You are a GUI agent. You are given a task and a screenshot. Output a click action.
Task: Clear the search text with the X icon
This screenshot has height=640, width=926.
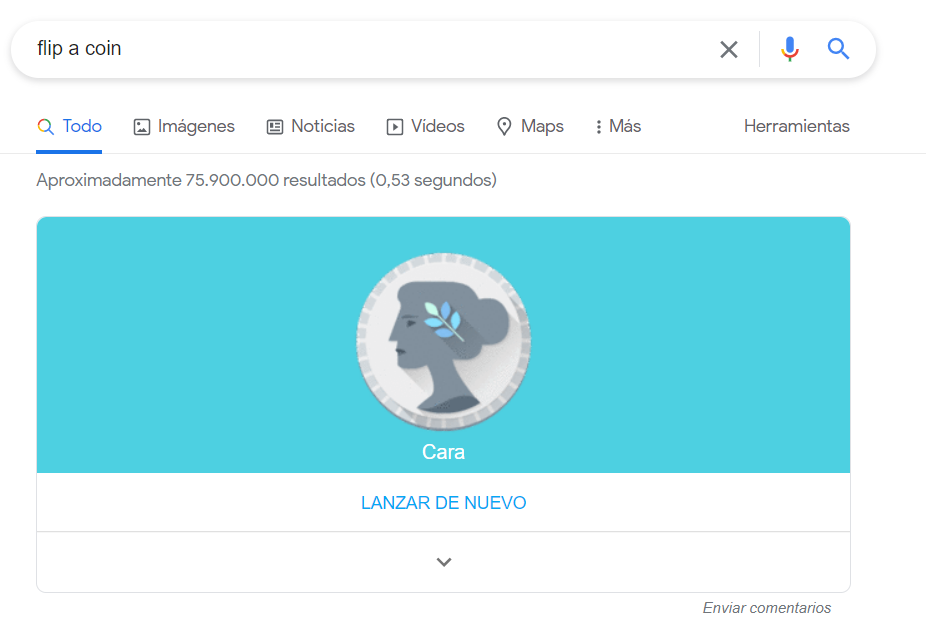[x=729, y=49]
